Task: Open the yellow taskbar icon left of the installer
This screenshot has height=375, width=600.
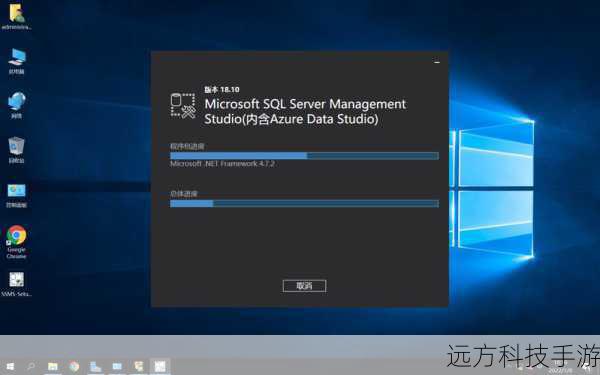Action: 138,367
